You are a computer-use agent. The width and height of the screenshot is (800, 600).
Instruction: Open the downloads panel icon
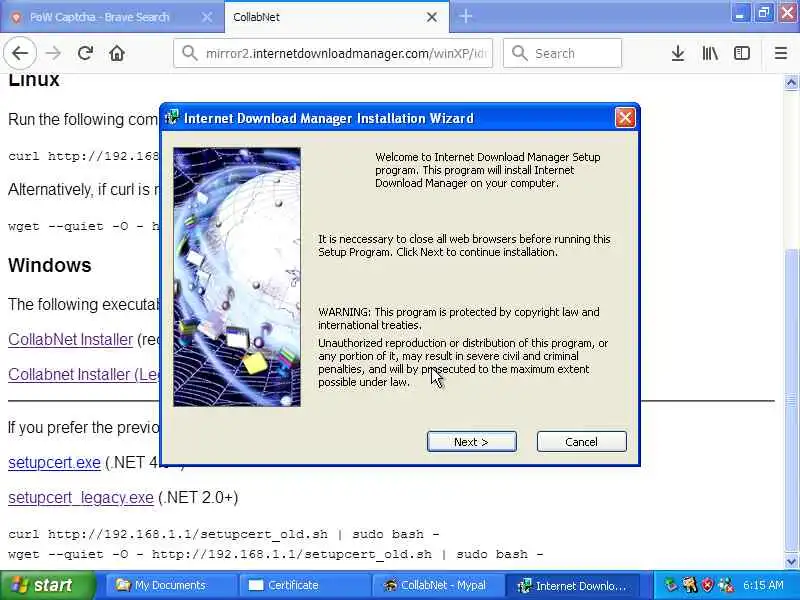[x=678, y=53]
